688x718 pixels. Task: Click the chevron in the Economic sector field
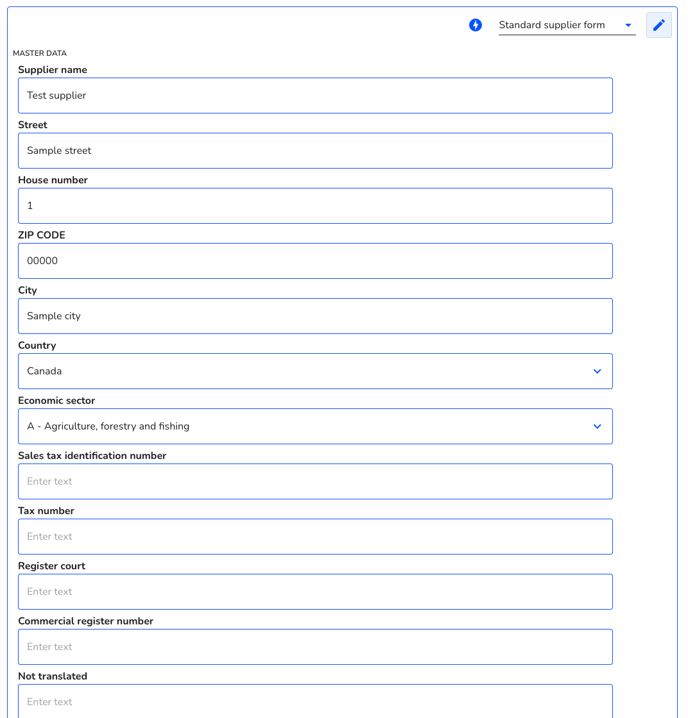[597, 426]
